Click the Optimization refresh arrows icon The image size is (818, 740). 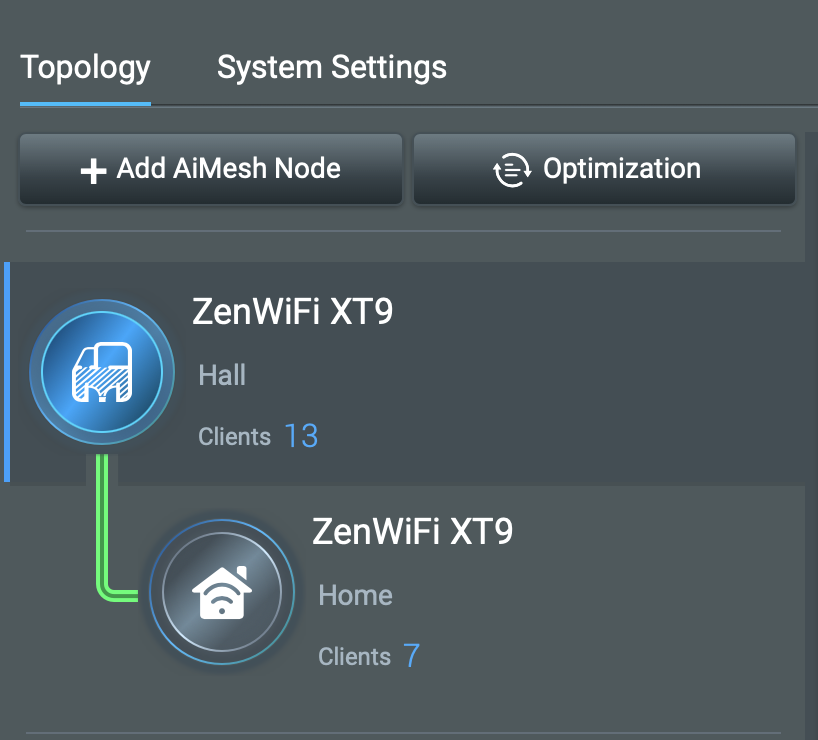[512, 170]
